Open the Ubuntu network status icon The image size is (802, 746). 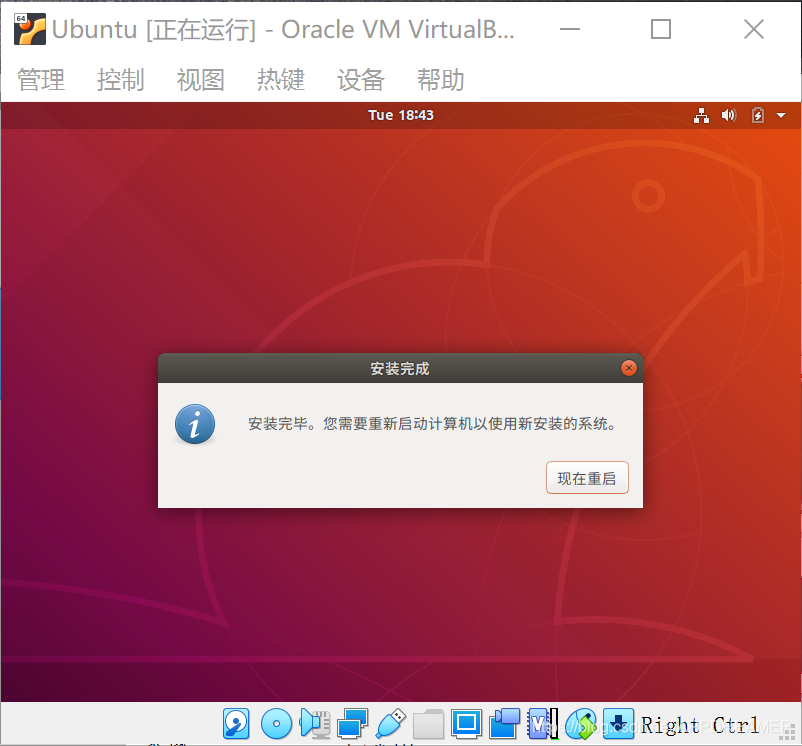point(701,116)
